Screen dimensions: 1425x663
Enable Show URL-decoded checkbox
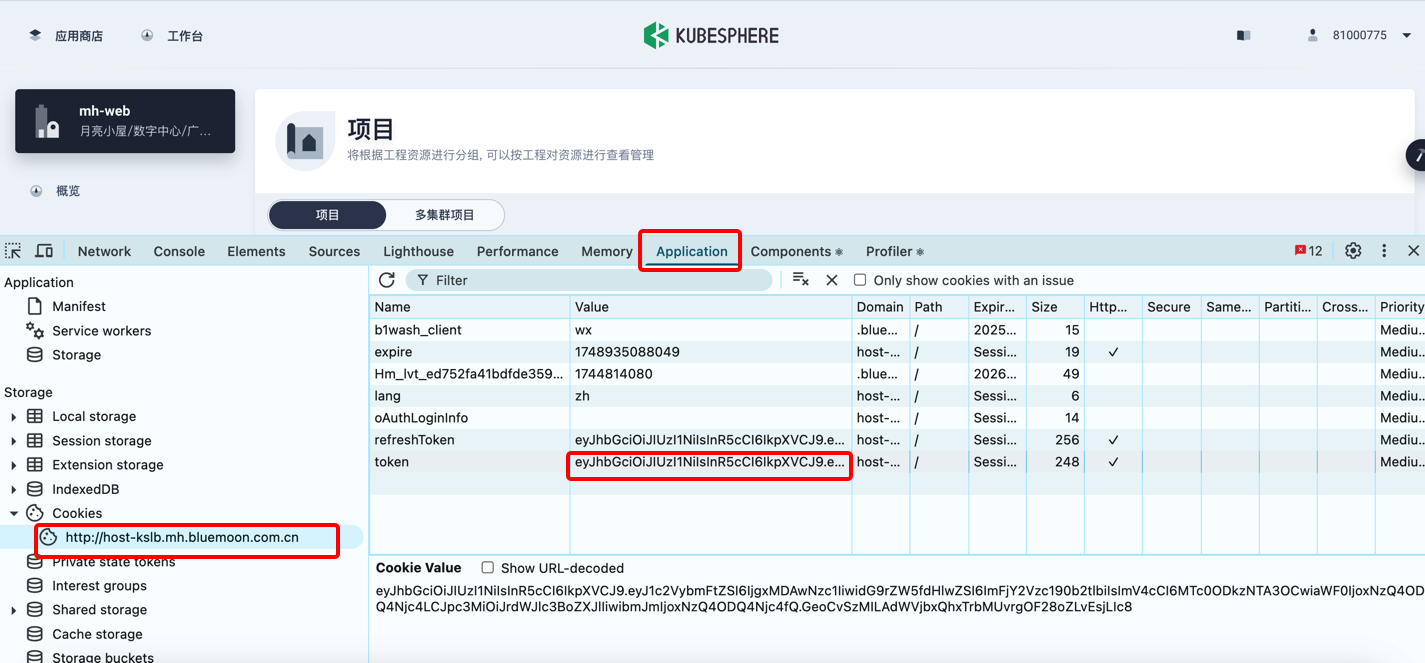[x=488, y=568]
